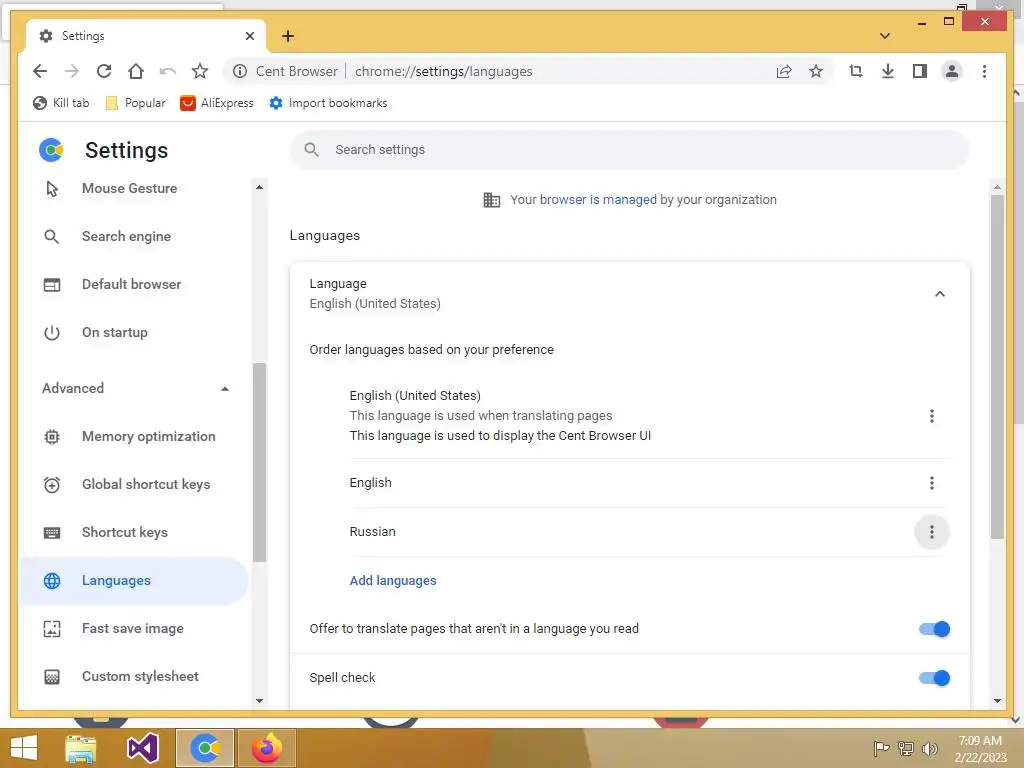Viewport: 1024px width, 768px height.
Task: Open File Explorer from taskbar
Action: [81, 748]
